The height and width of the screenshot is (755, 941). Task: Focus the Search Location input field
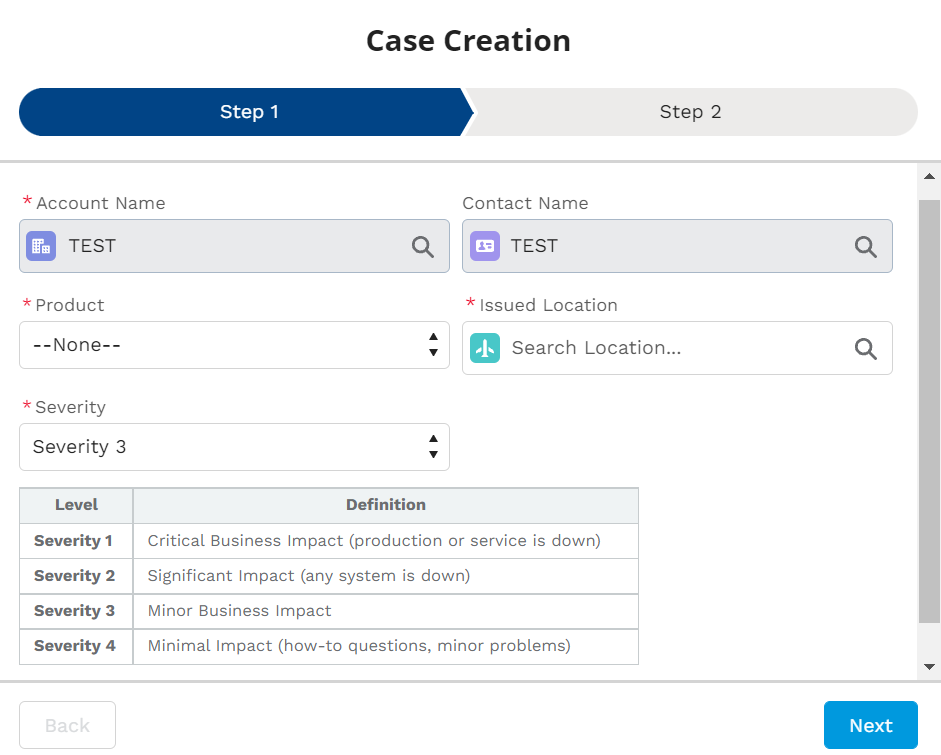(670, 348)
